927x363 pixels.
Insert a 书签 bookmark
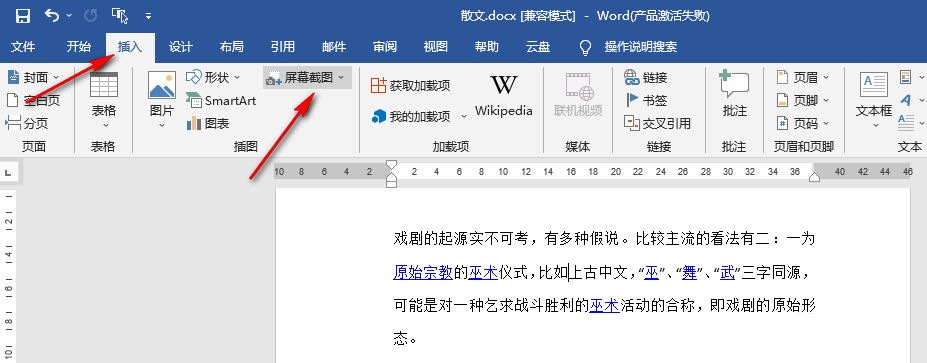tap(646, 101)
